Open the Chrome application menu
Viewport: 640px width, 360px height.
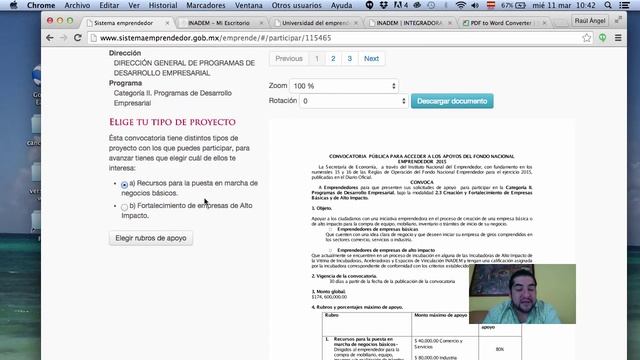pyautogui.click(x=41, y=5)
